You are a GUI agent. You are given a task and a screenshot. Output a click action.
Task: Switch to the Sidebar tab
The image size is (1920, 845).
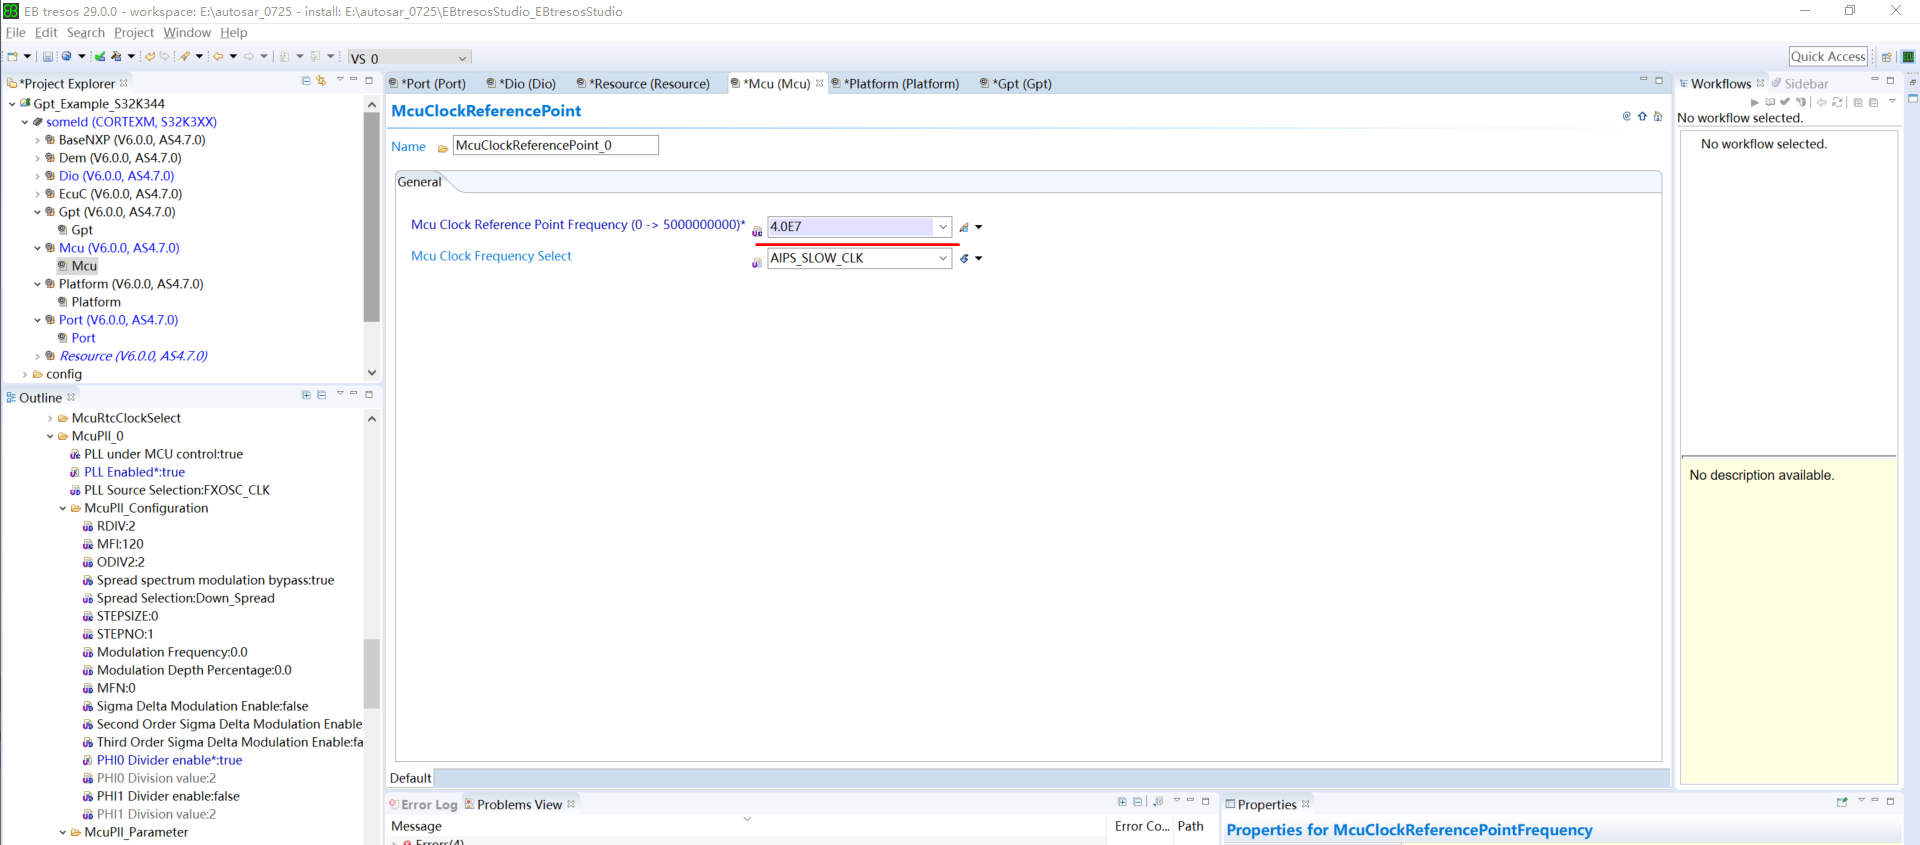click(1800, 83)
